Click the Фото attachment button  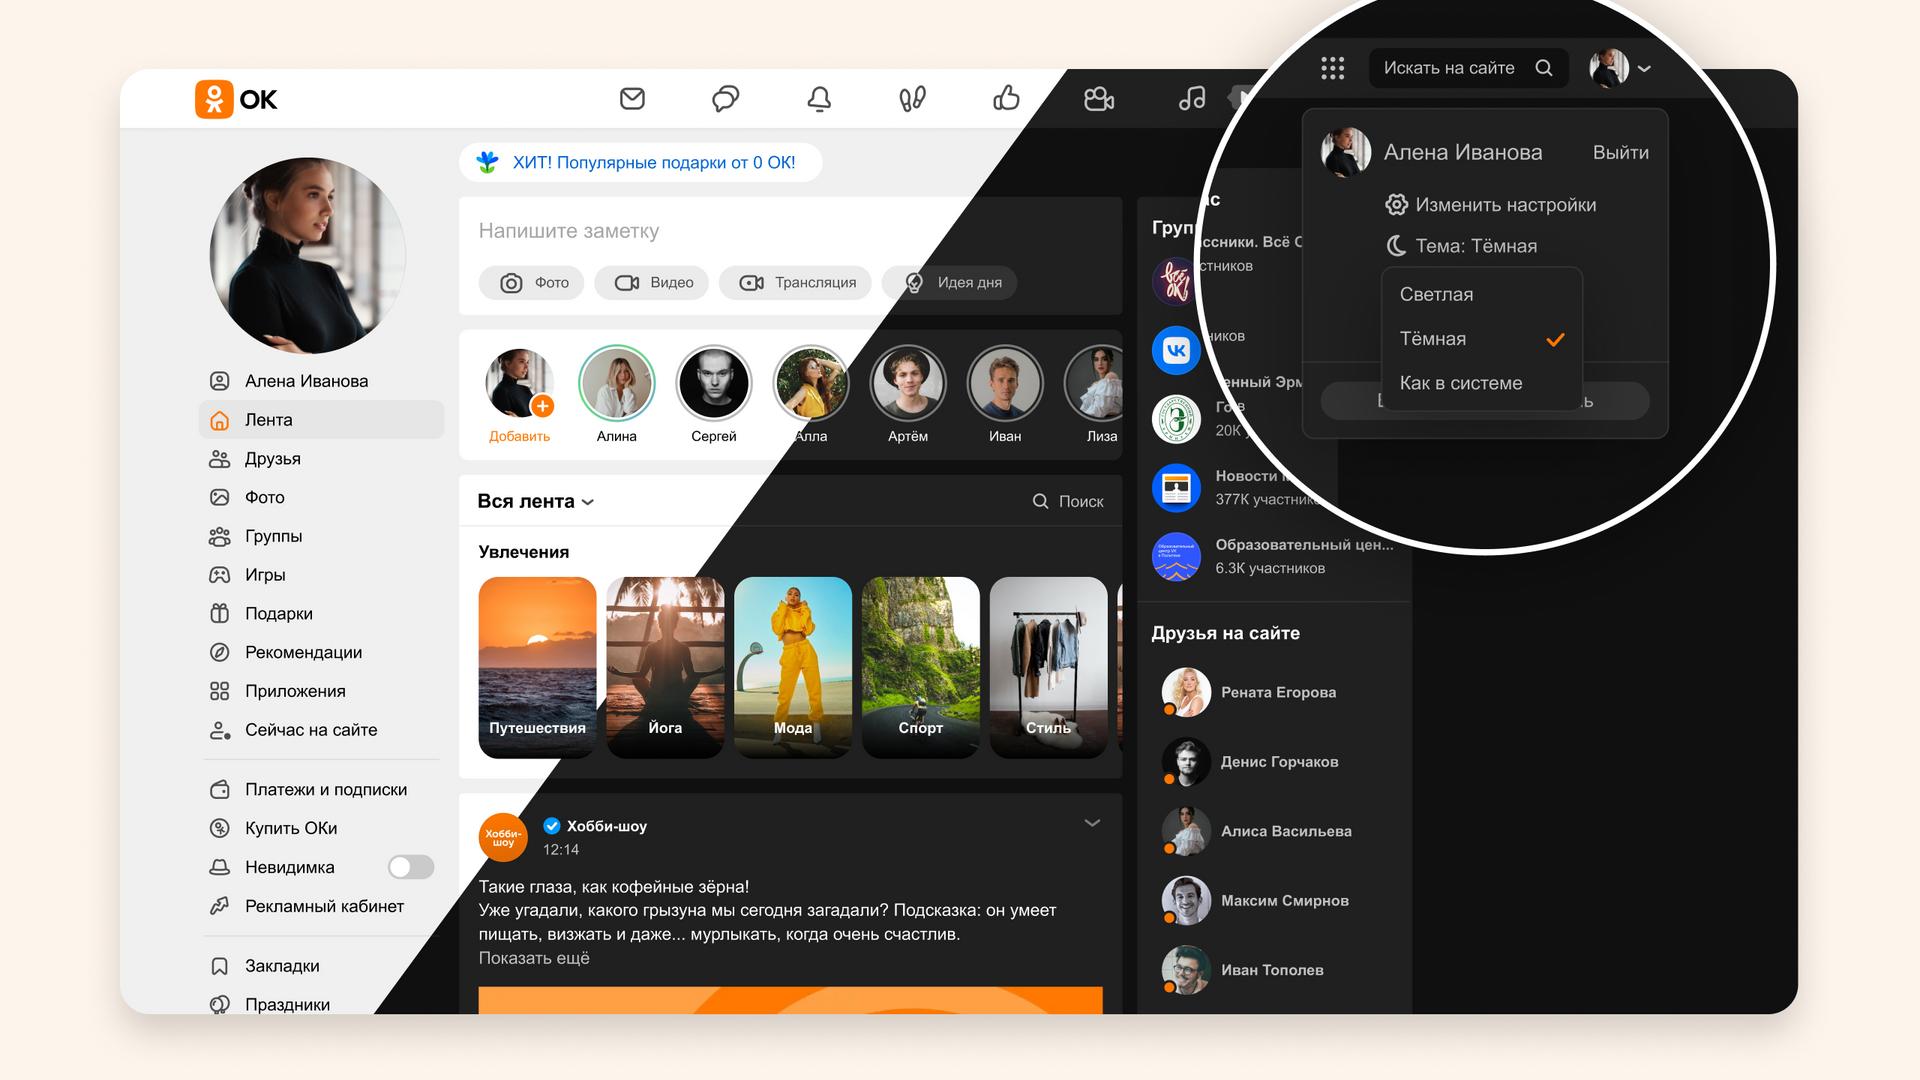[x=533, y=283]
